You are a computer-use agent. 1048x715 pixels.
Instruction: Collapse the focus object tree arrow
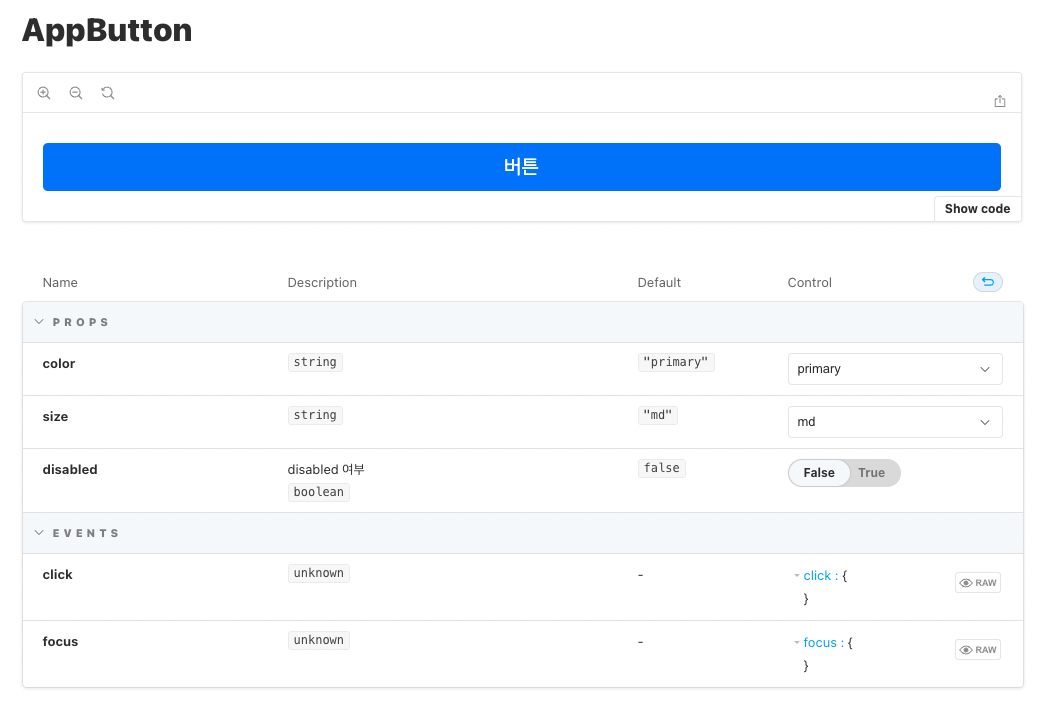pos(797,642)
